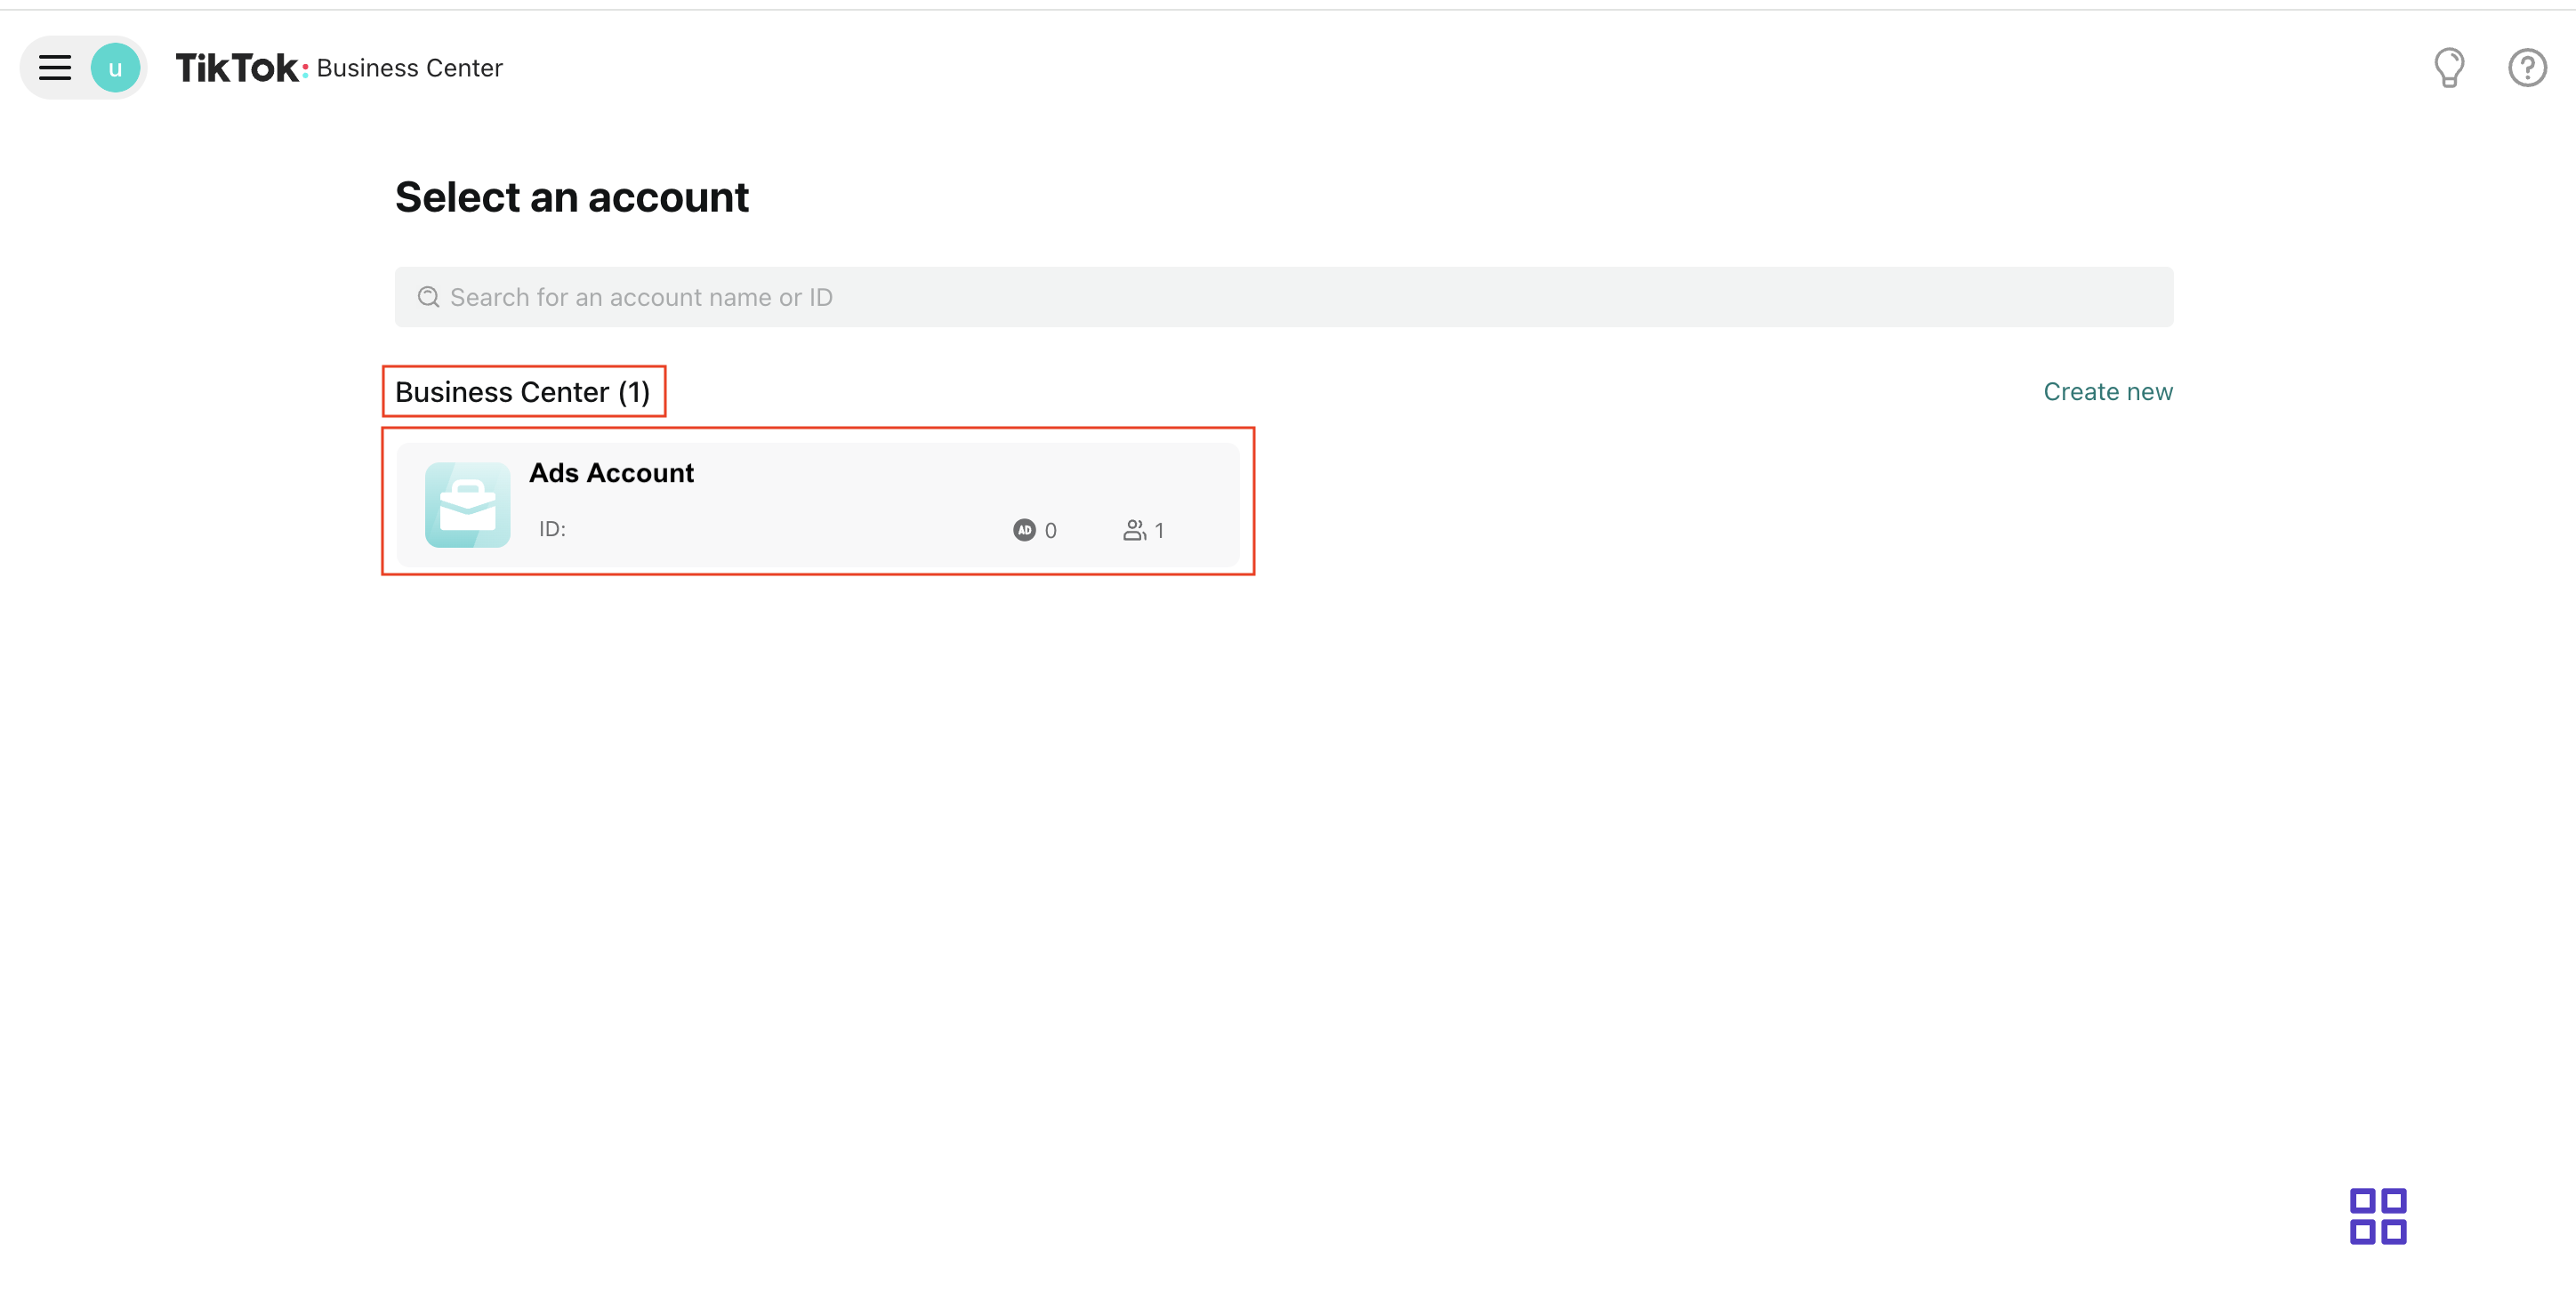Focus the account name or ID search field

(1284, 297)
